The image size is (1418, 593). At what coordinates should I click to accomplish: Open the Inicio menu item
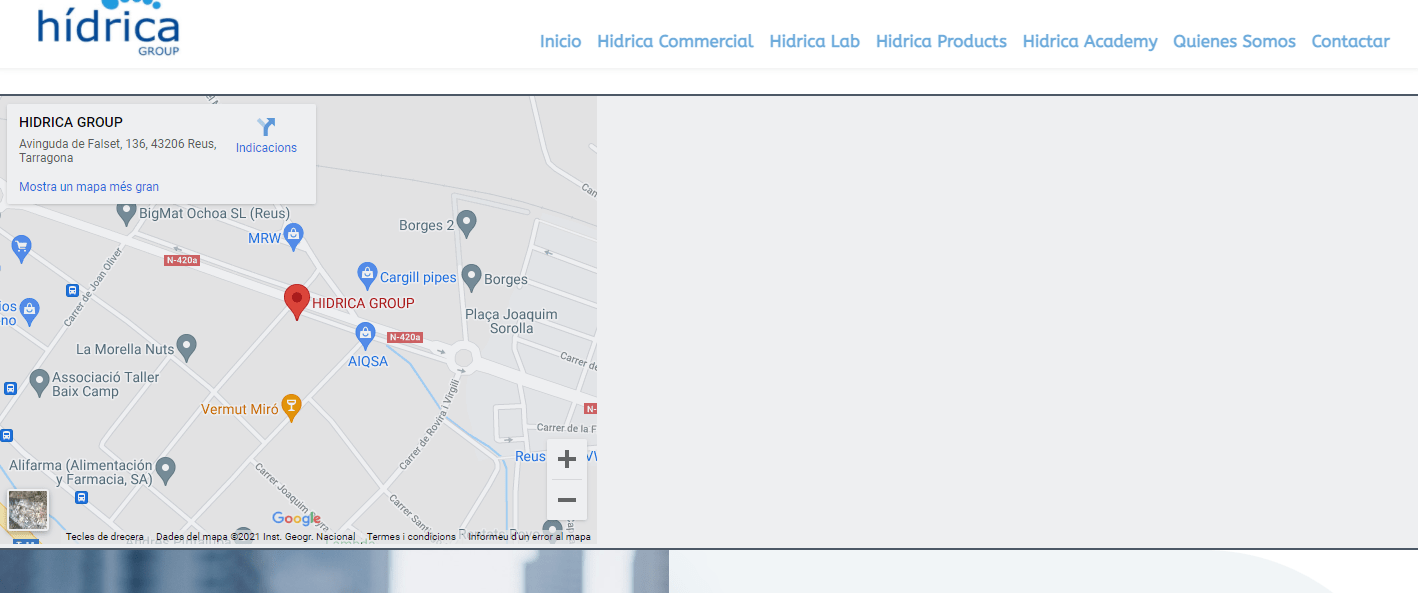coord(560,41)
